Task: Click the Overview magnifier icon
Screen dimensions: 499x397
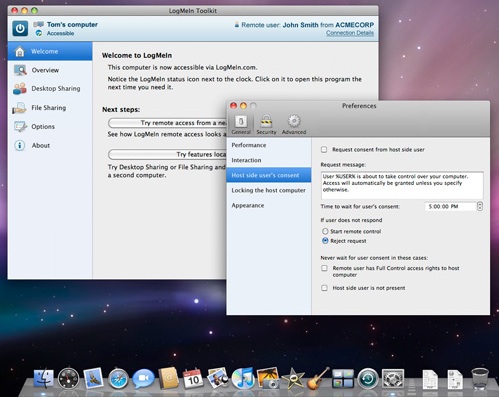Action: click(20, 70)
